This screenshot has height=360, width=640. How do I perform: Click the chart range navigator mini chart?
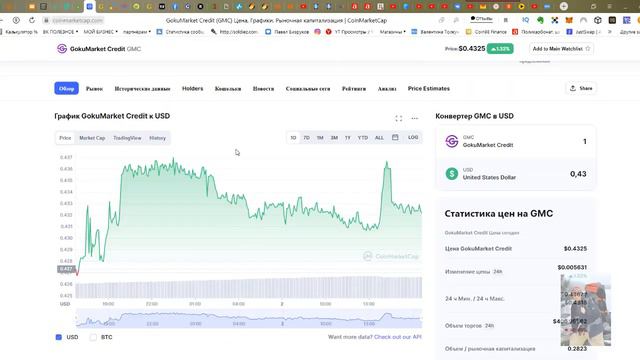click(249, 318)
